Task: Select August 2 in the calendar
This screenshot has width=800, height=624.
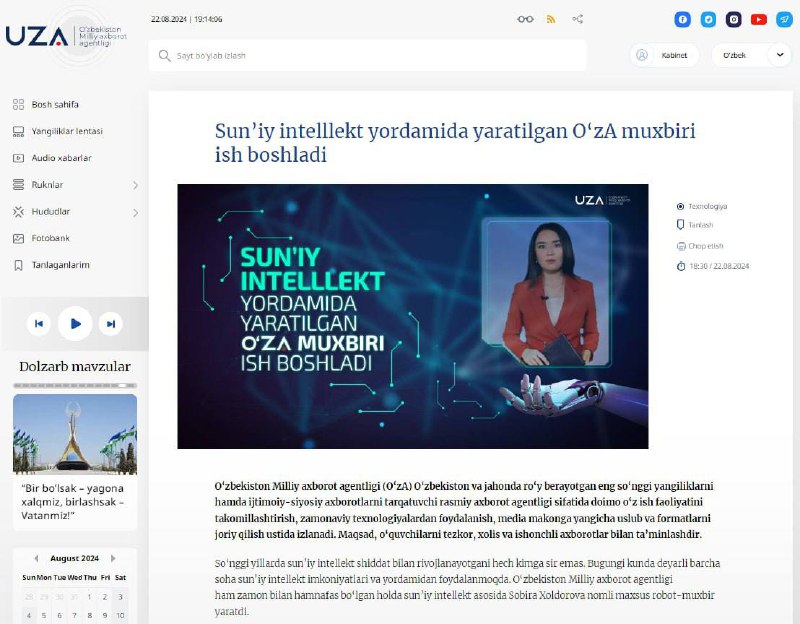Action: 105,597
